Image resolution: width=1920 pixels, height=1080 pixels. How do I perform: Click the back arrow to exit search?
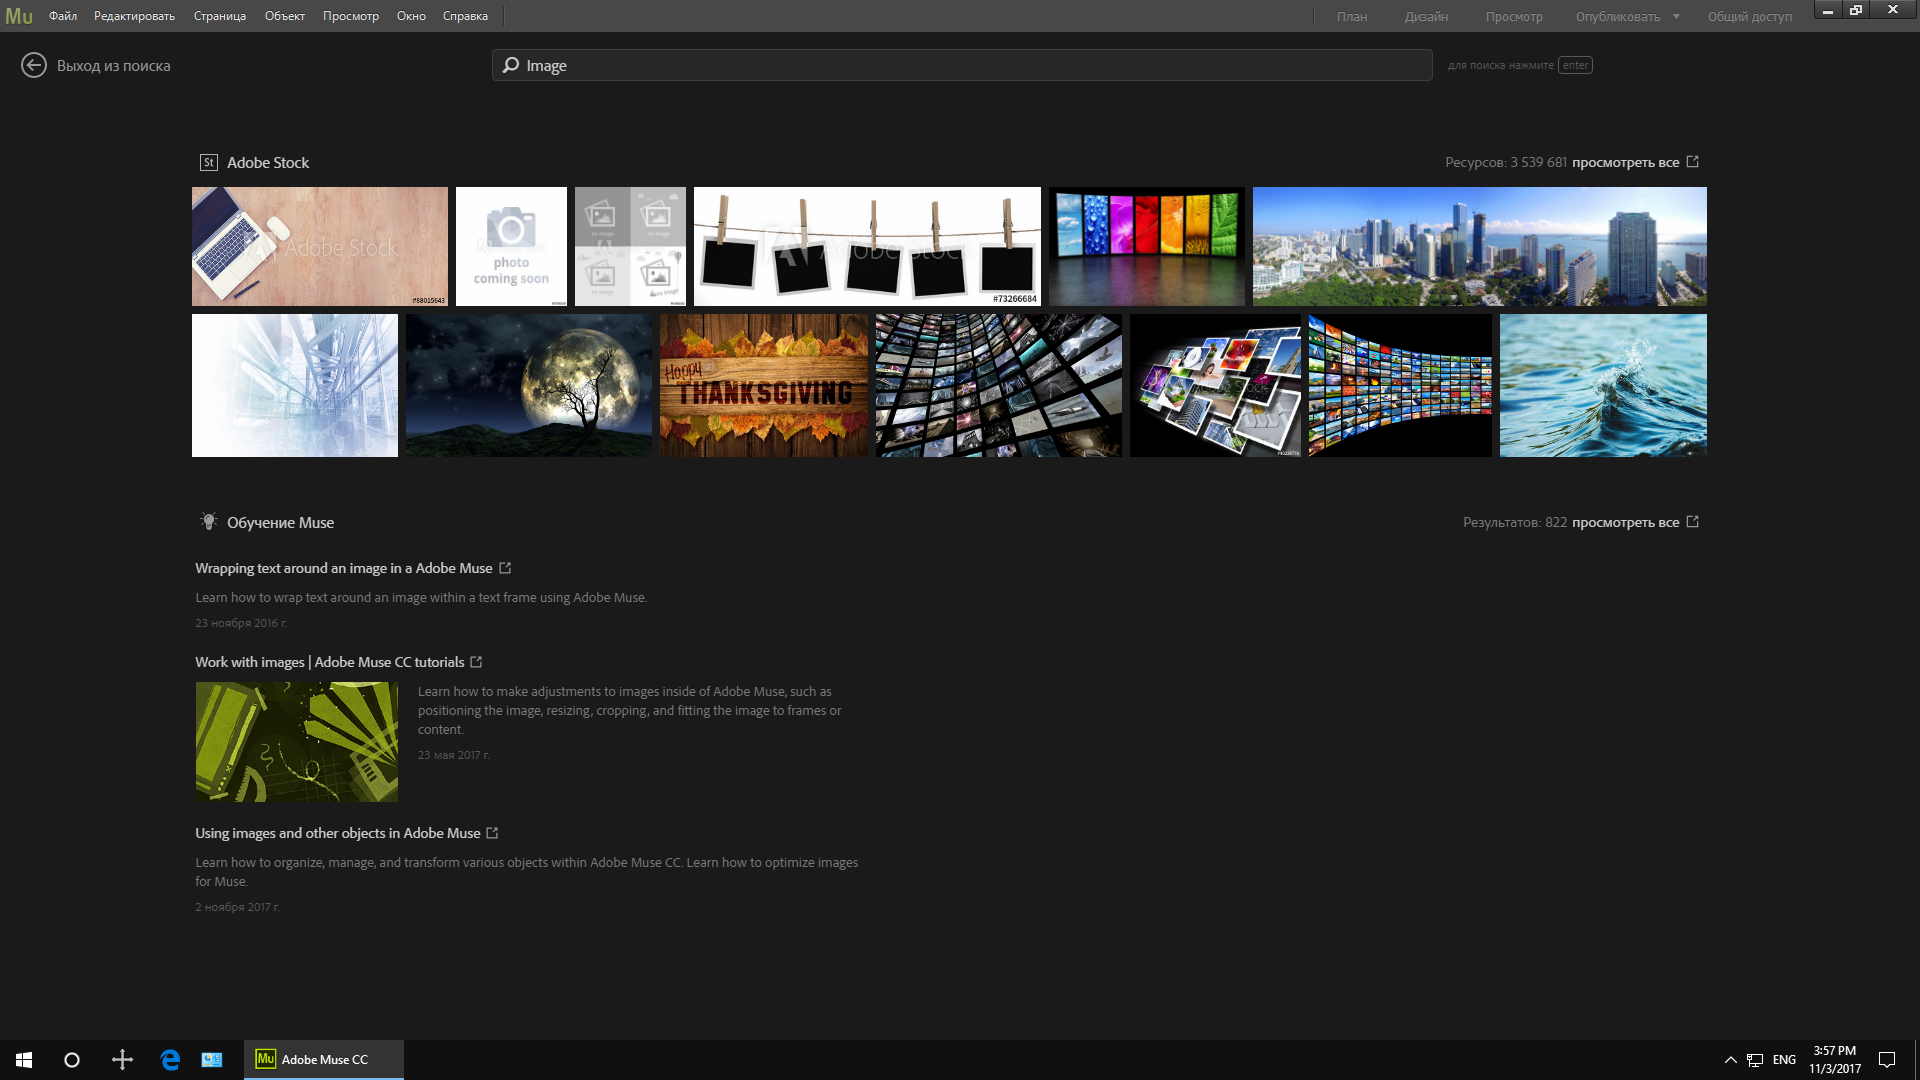[x=34, y=66]
